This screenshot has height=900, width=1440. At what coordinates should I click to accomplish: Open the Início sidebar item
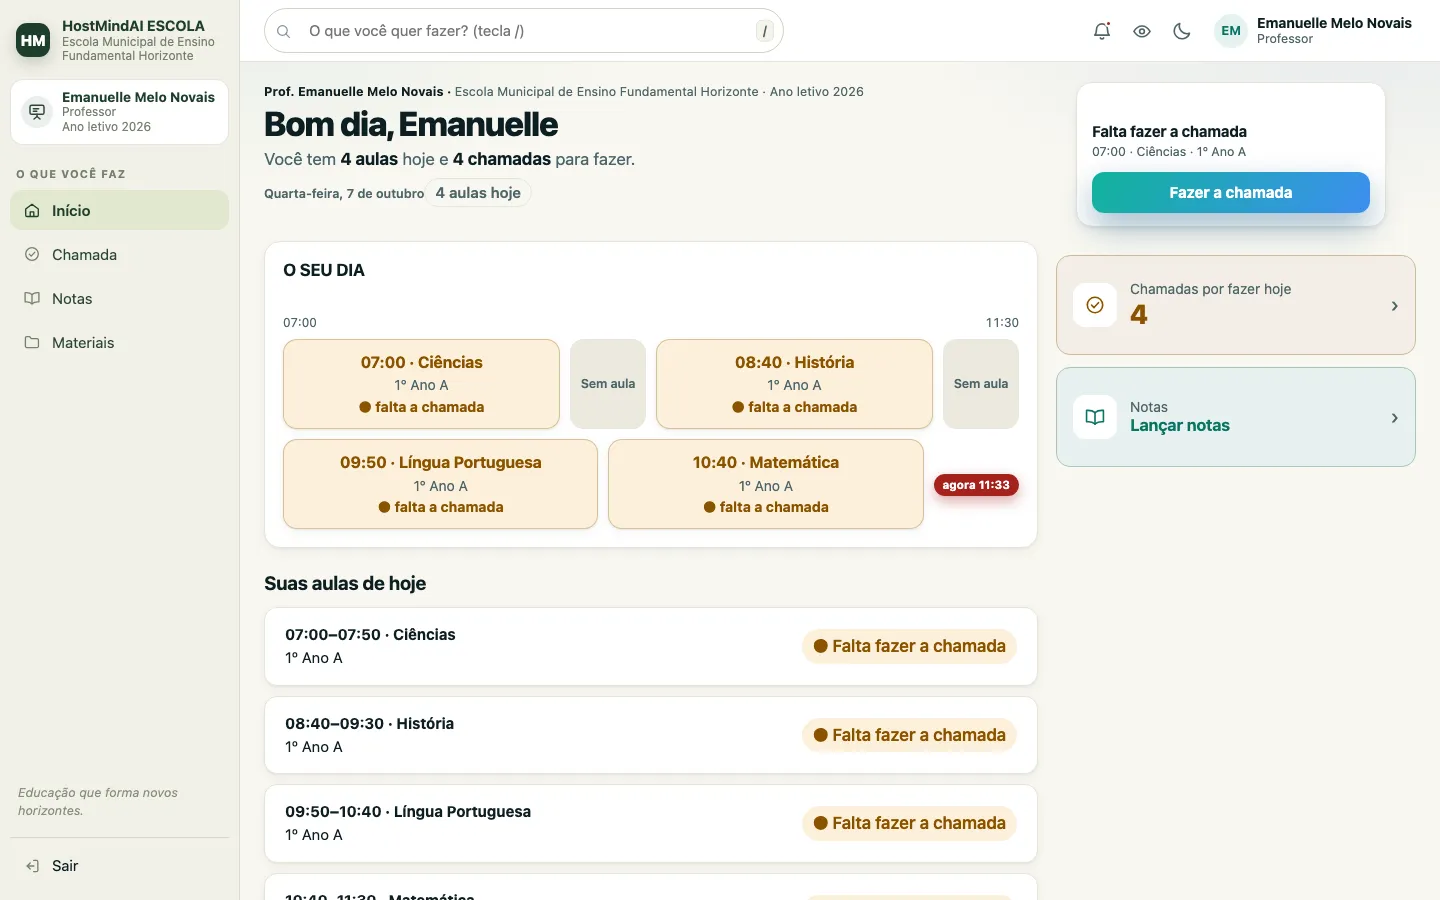click(x=120, y=210)
